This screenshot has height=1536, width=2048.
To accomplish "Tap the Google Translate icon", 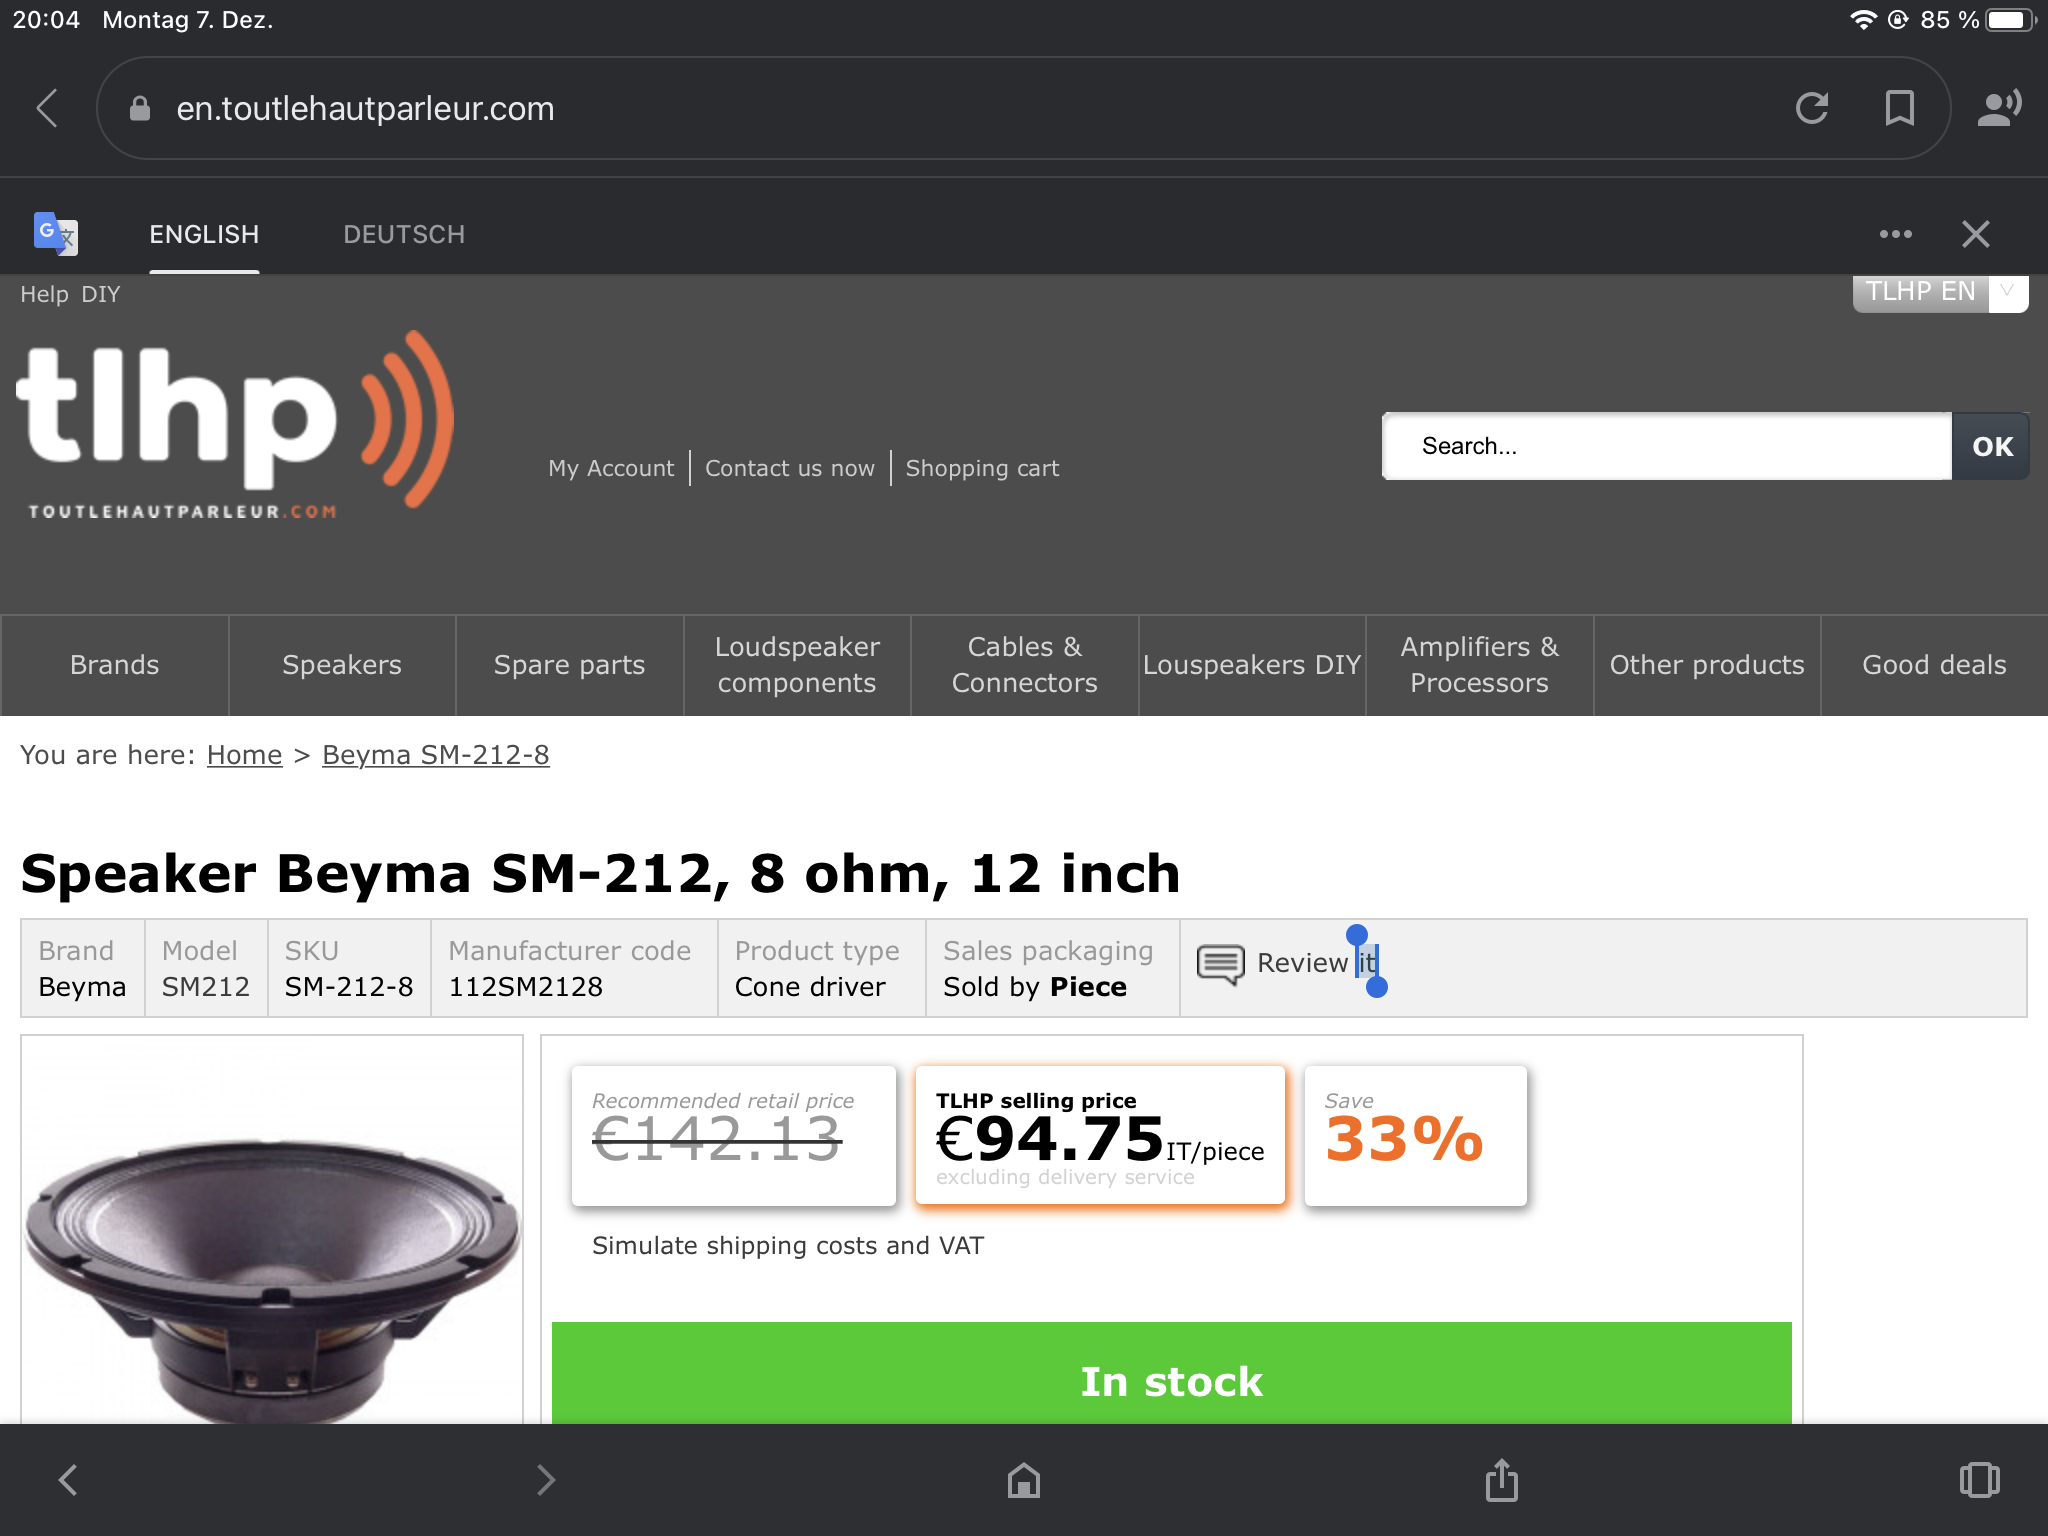I will [x=55, y=234].
